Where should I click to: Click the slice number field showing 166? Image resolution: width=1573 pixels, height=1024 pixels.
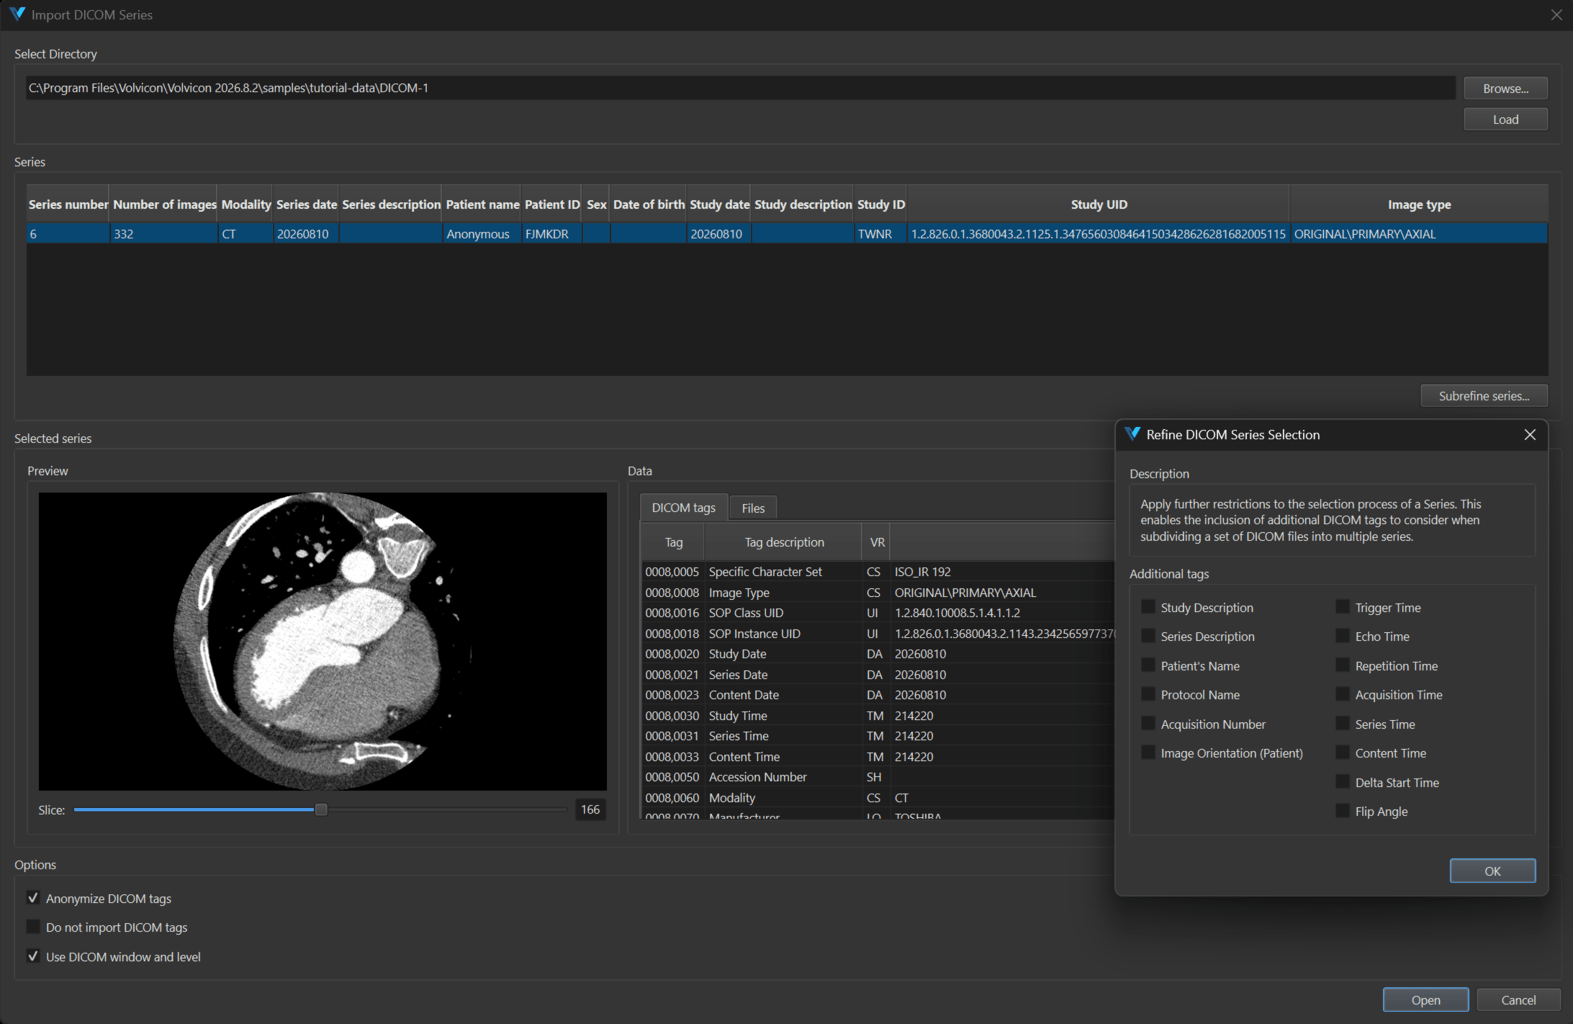pyautogui.click(x=590, y=810)
